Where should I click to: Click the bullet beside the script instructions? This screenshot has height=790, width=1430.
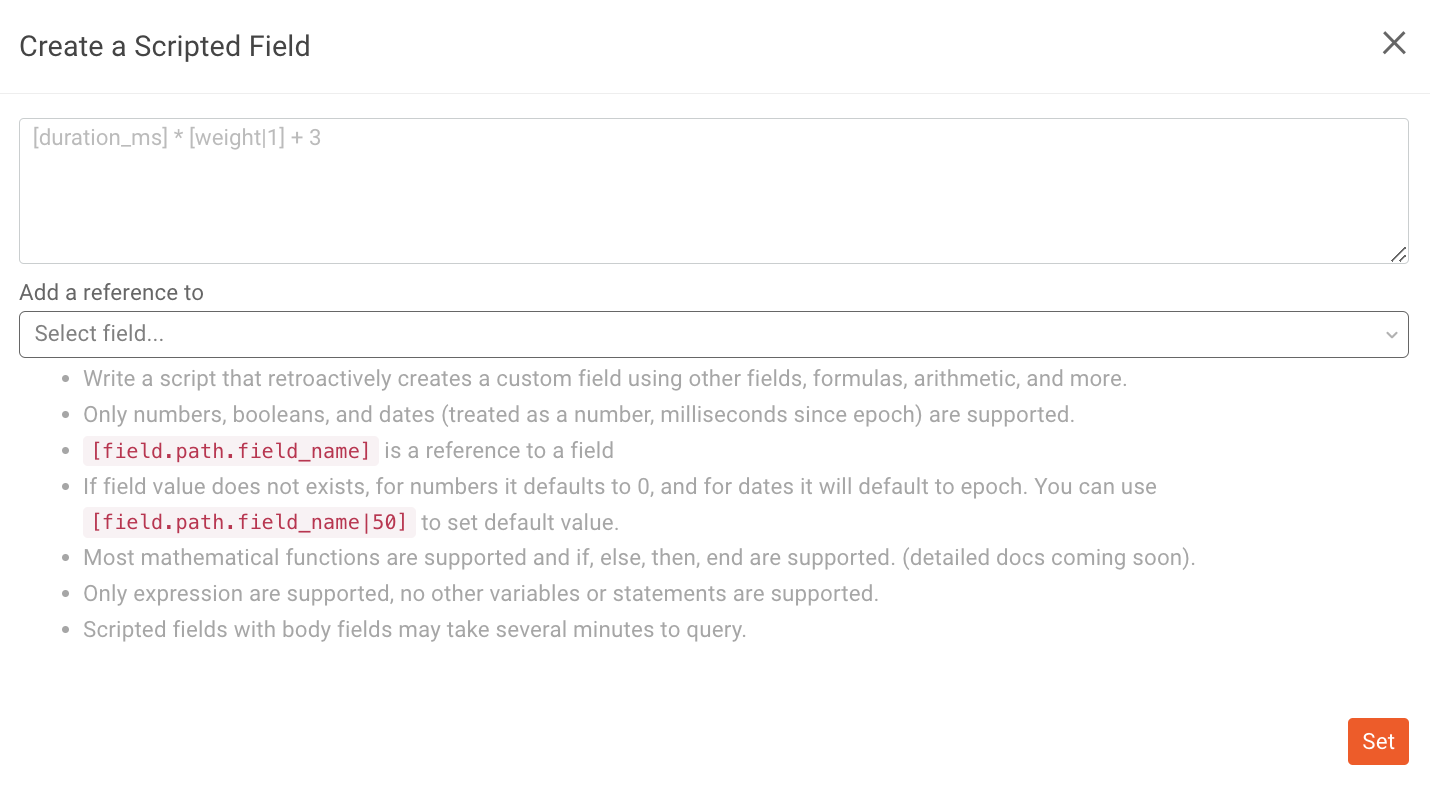[64, 378]
